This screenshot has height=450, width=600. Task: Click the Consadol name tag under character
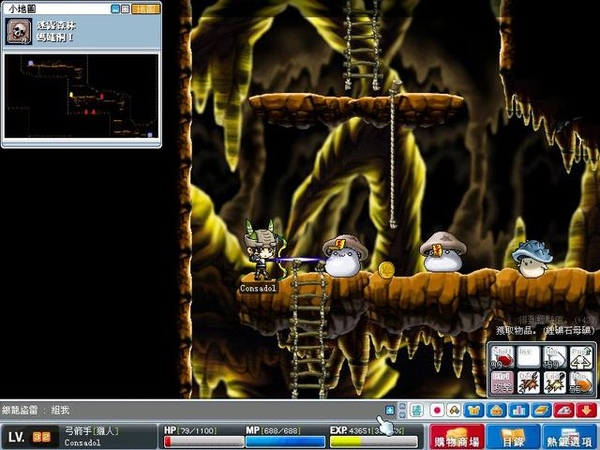[258, 288]
